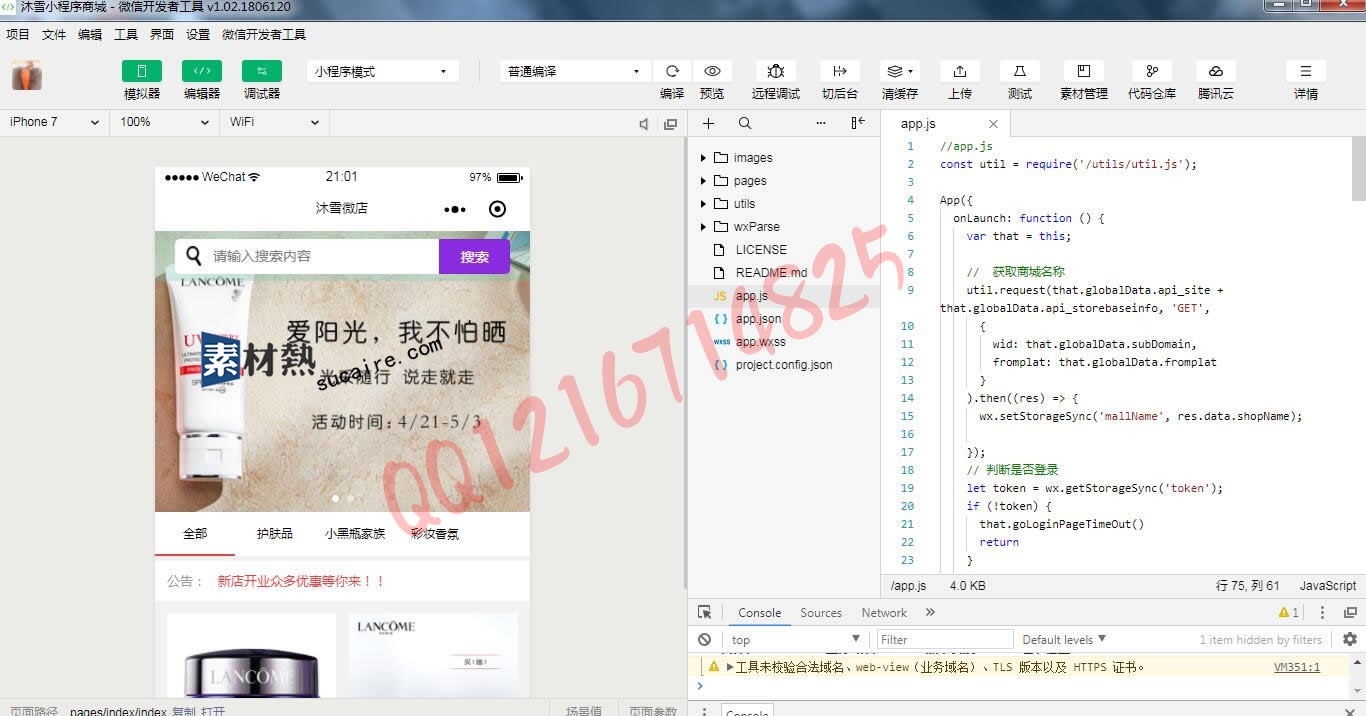
Task: Open the 普通编译 compile mode dropdown
Action: (575, 71)
